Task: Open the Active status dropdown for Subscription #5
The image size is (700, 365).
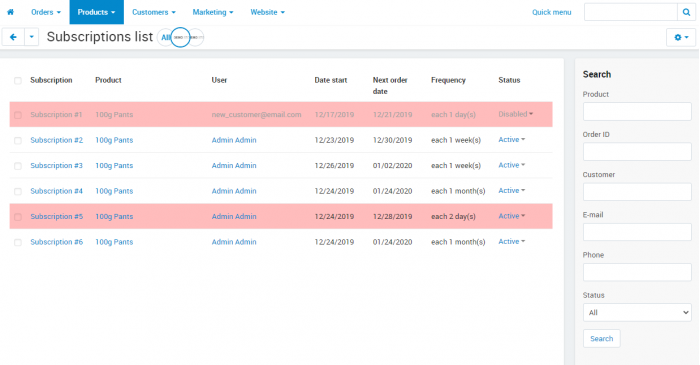Action: (512, 216)
